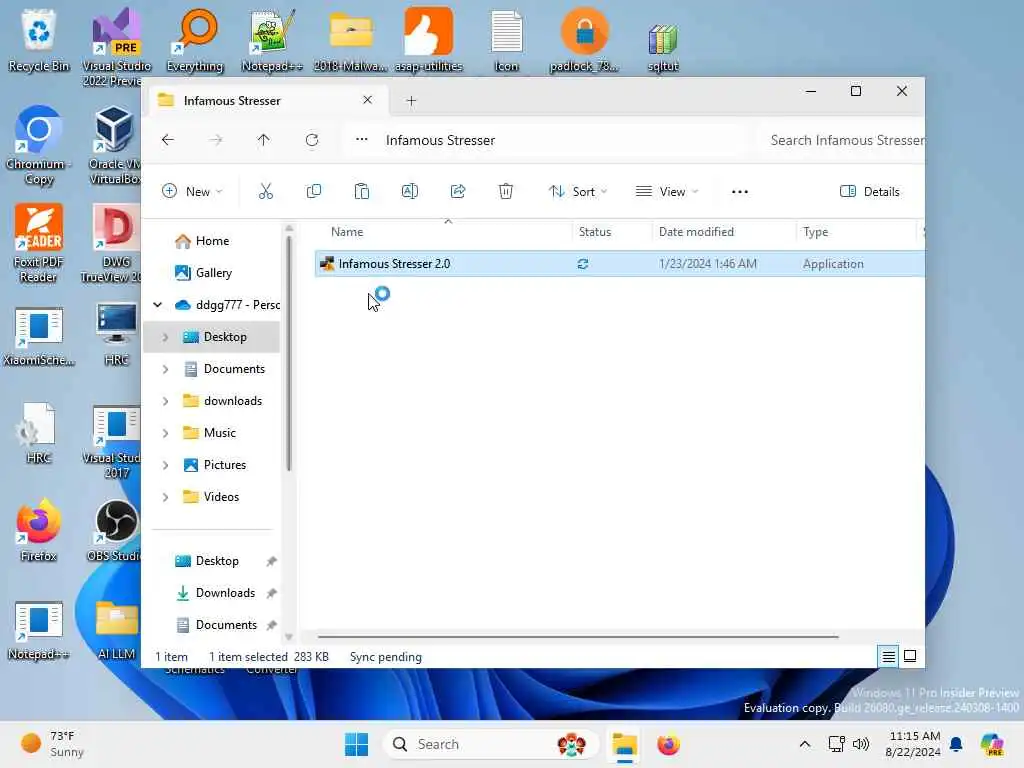Screen dimensions: 1024x768
Task: Click the sync status icon of Infamous Stresser 2.0
Action: (x=583, y=264)
